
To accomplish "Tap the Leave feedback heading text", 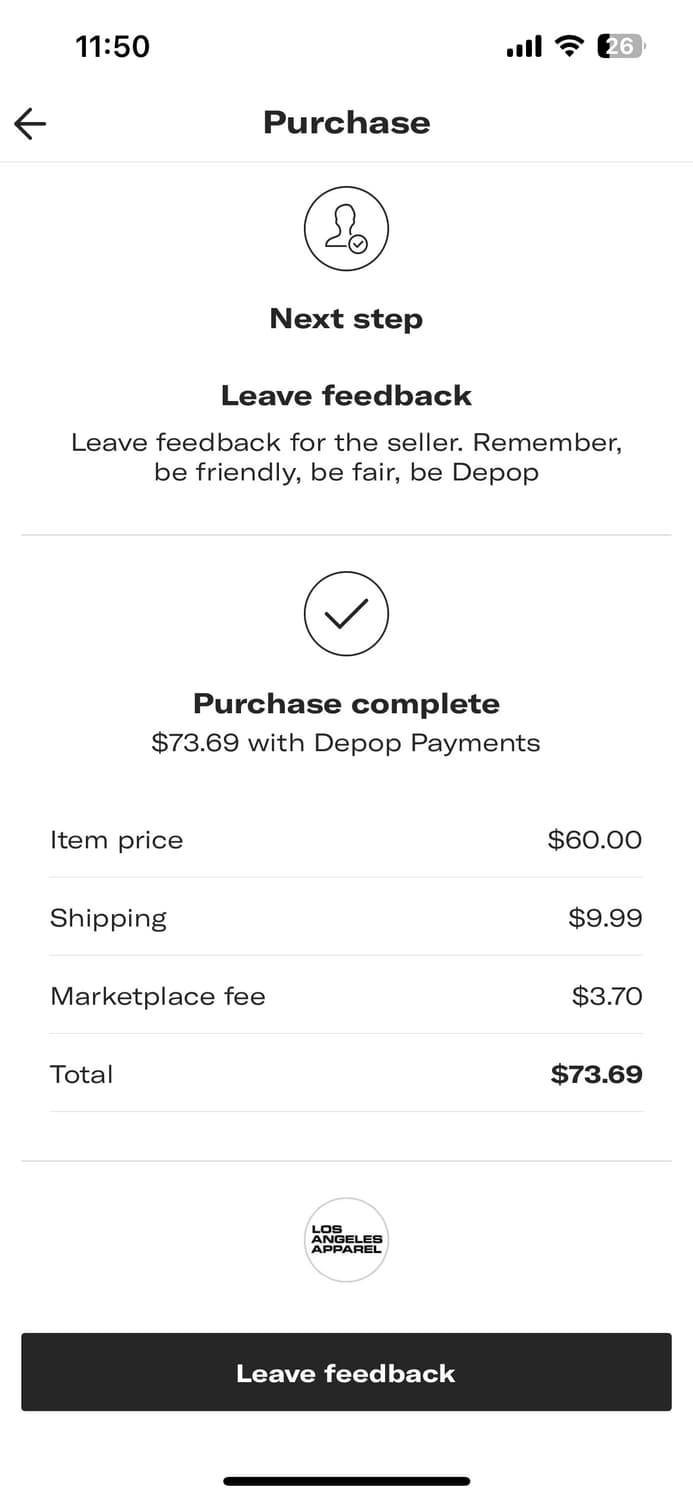I will (346, 396).
